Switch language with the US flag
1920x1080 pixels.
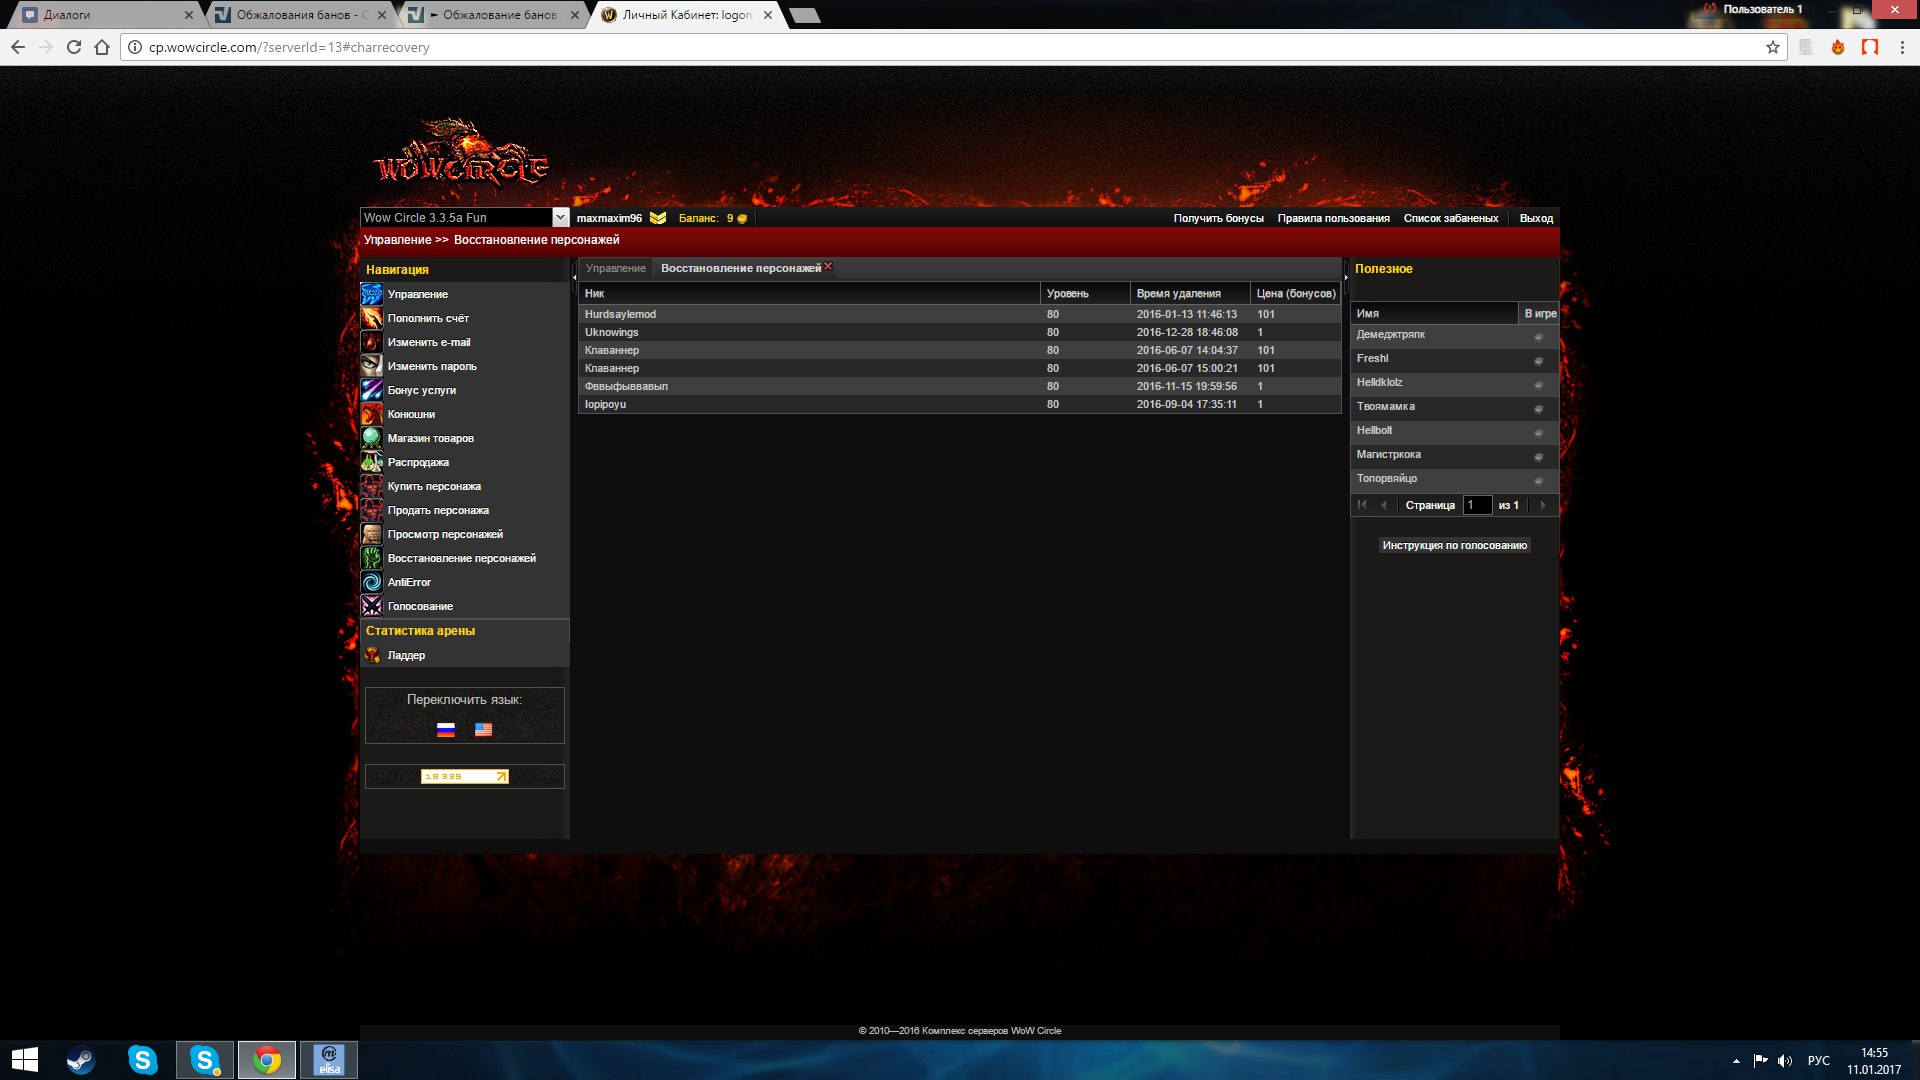(483, 730)
